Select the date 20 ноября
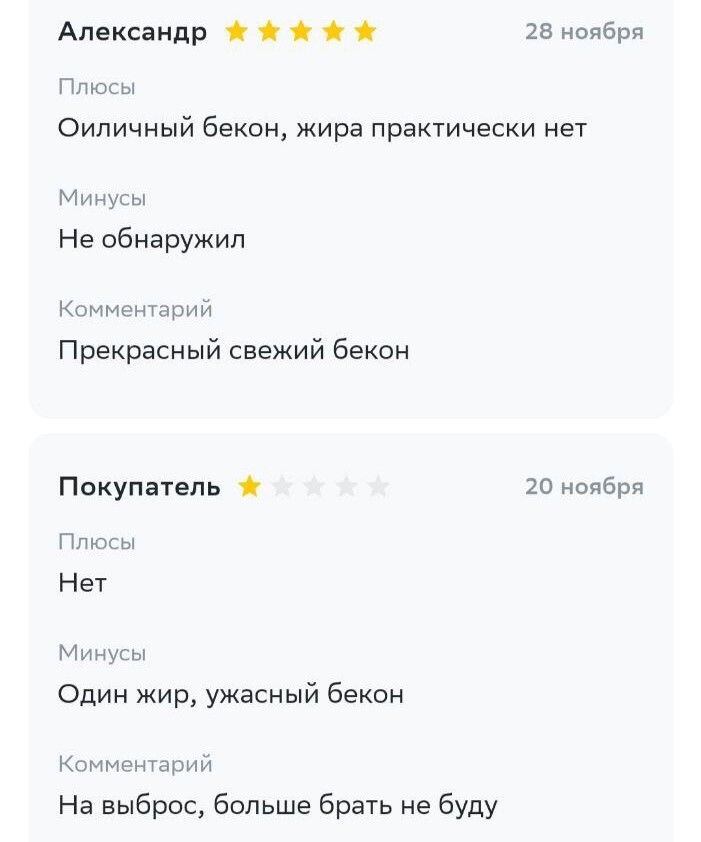Screen dimensions: 701x842 [584, 487]
